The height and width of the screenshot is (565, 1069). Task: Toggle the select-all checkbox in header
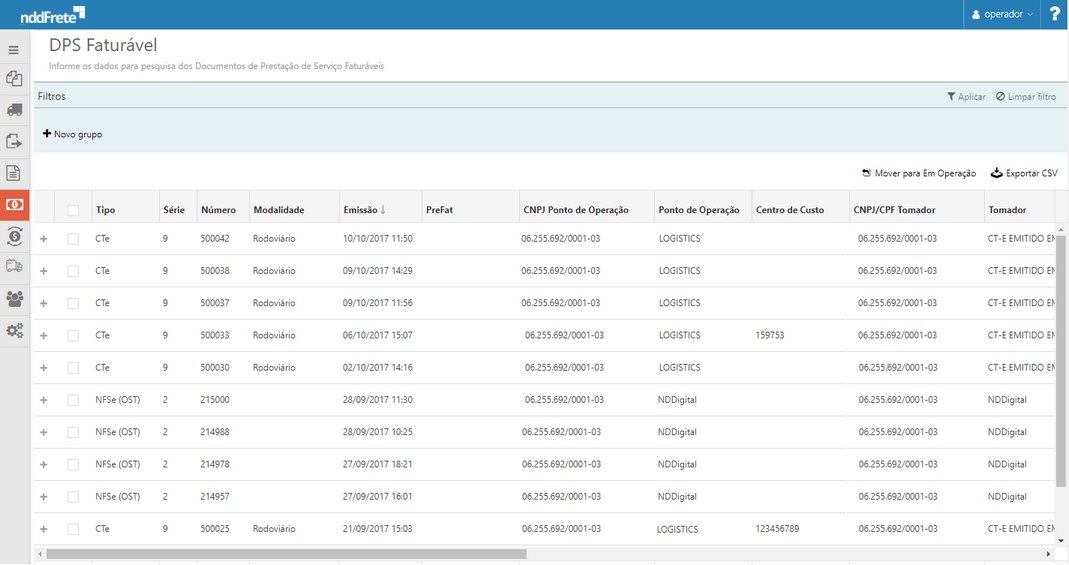point(73,210)
